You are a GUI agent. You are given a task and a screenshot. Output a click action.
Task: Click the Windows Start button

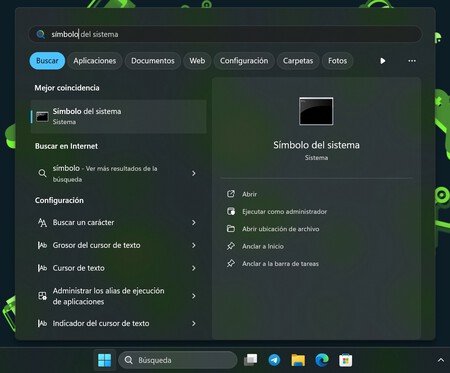click(x=104, y=360)
